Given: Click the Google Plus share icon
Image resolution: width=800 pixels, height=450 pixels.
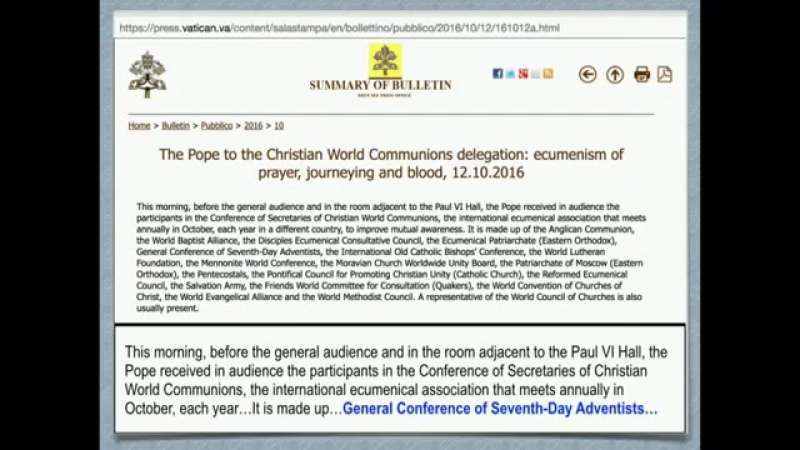Looking at the screenshot, I should [523, 73].
